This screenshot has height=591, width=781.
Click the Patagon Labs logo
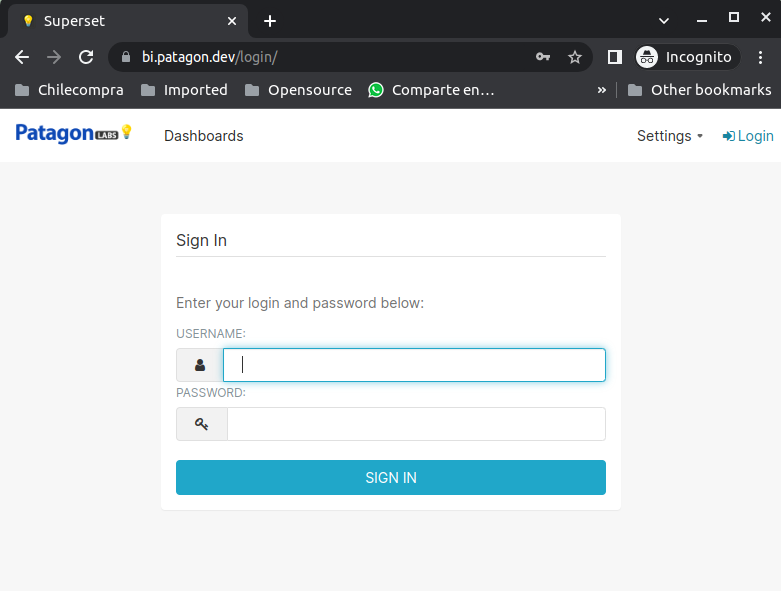point(74,134)
